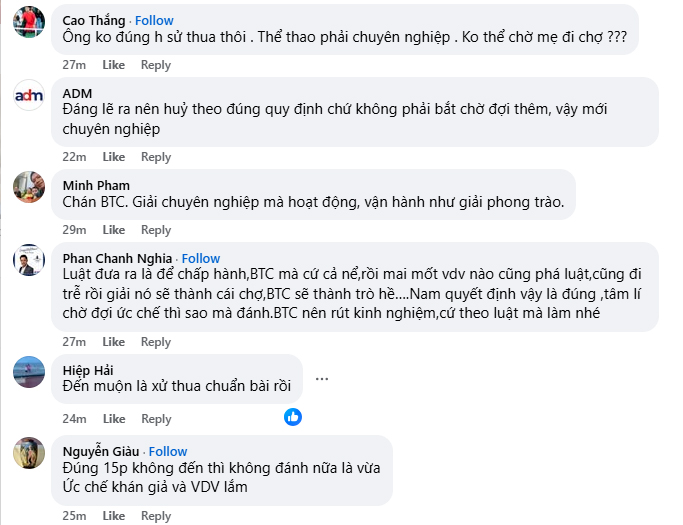Reply to Nguyễn Giàu's comment
The height and width of the screenshot is (525, 683).
click(x=156, y=516)
